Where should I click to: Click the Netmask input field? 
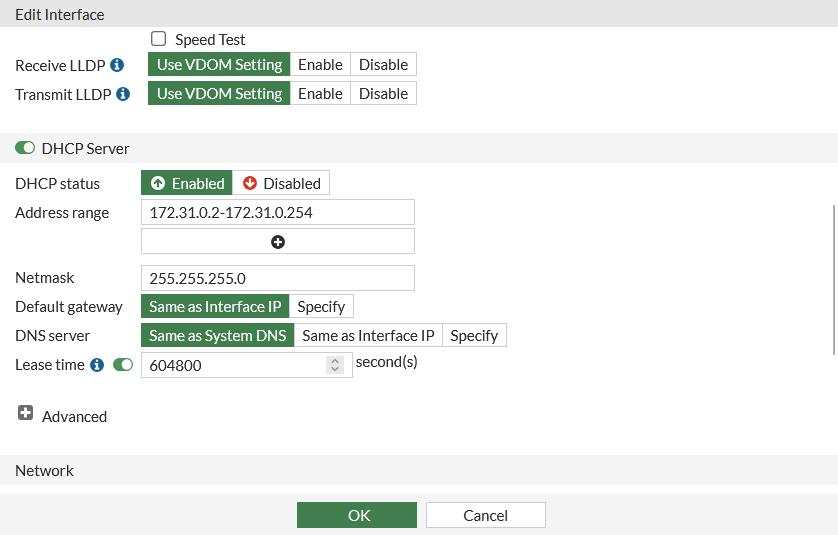click(x=278, y=278)
